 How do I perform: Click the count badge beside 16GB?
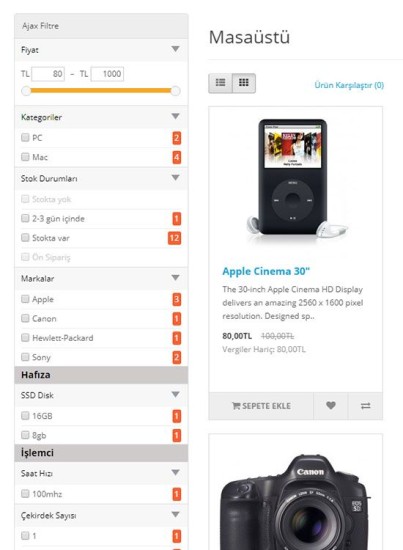[x=176, y=416]
